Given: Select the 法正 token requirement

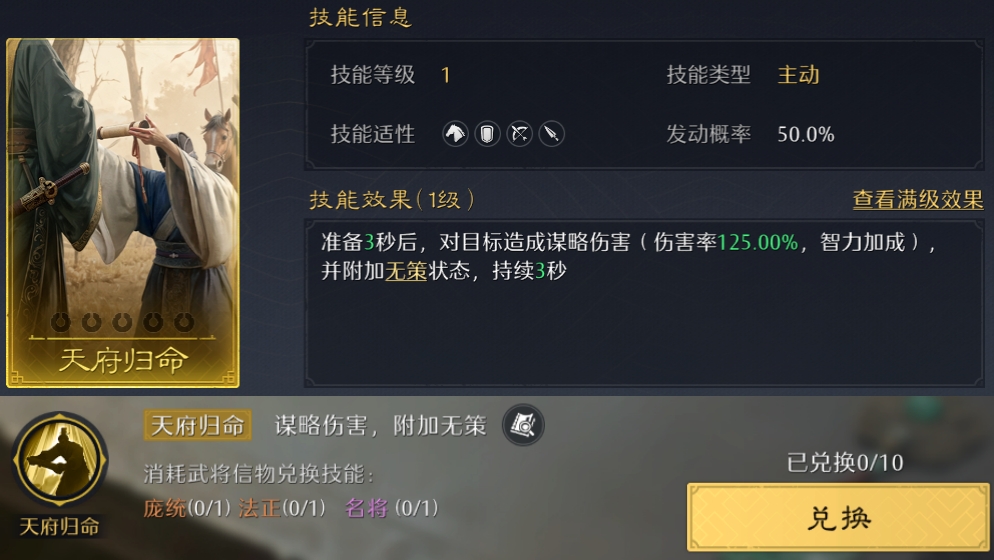Looking at the screenshot, I should [x=282, y=508].
